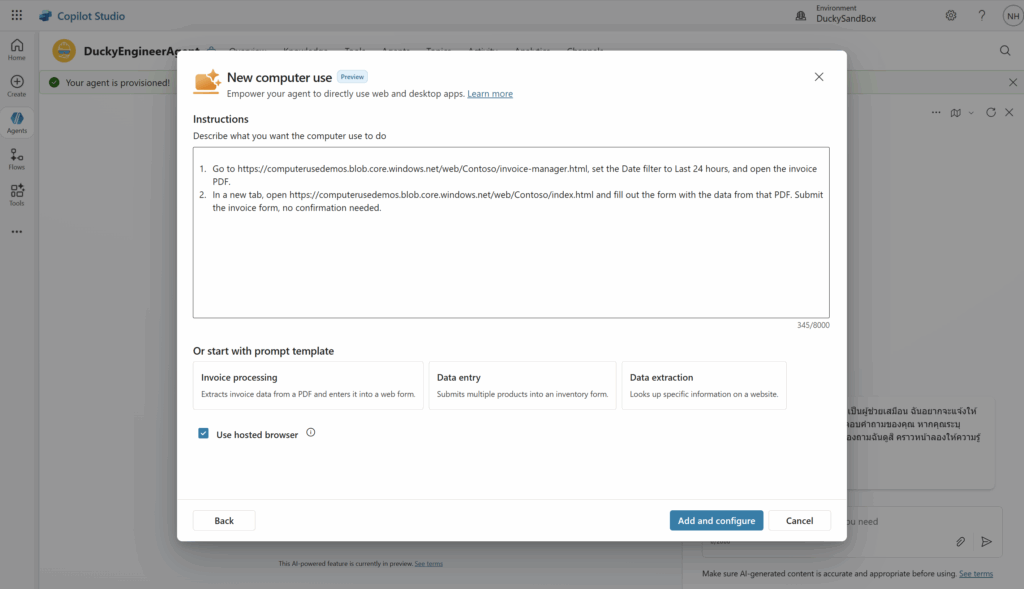Choose the Data extraction prompt template
1024x589 pixels.
point(704,385)
